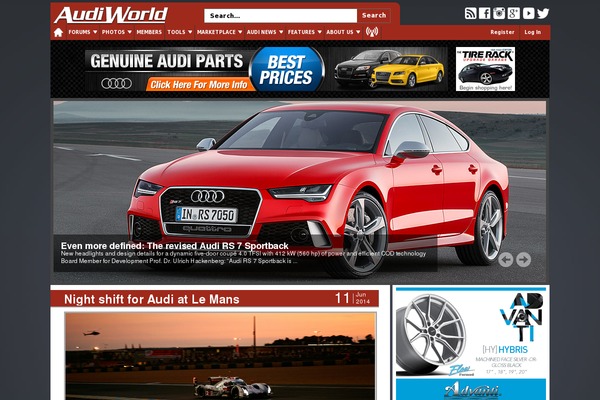Expand the About Us dropdown arrow
The image size is (600, 400).
pyautogui.click(x=358, y=32)
